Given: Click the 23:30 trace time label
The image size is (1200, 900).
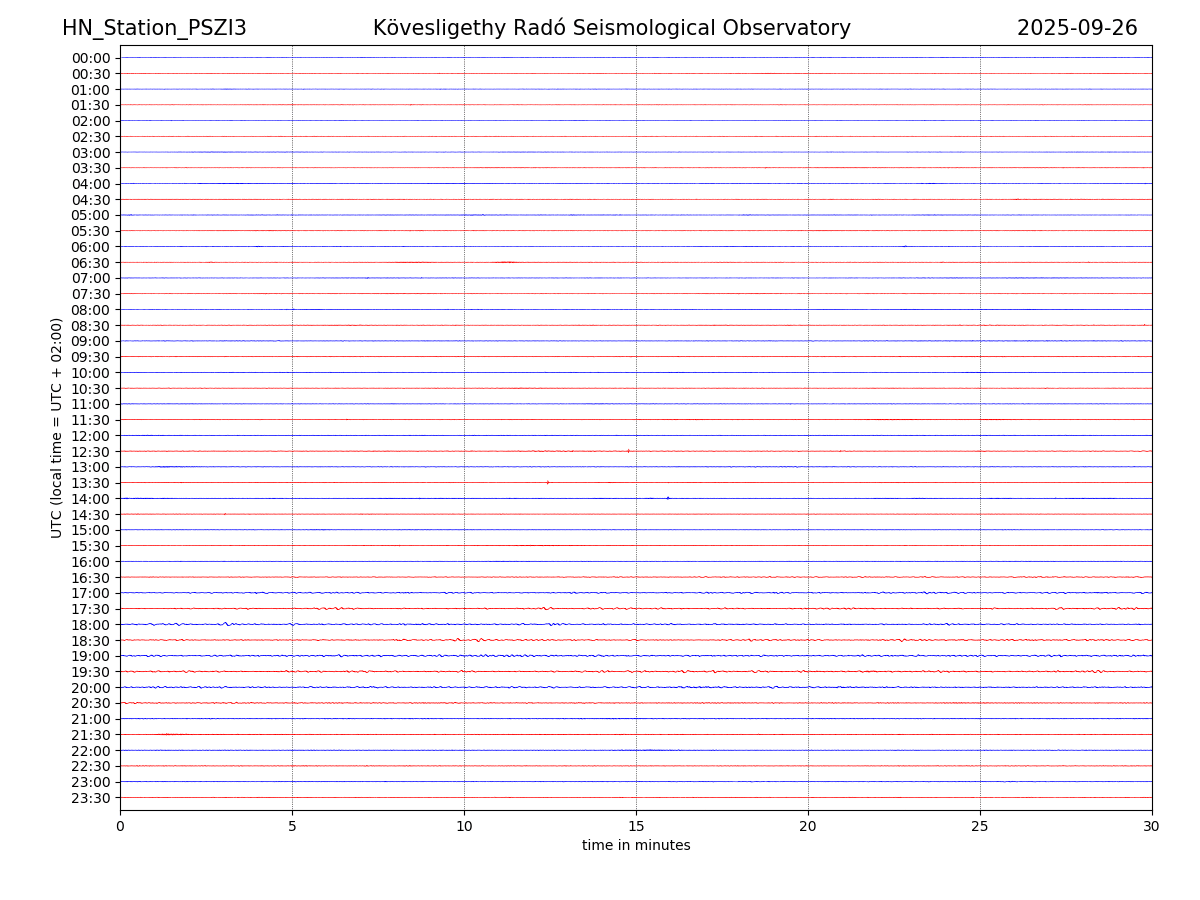Looking at the screenshot, I should click(x=91, y=798).
